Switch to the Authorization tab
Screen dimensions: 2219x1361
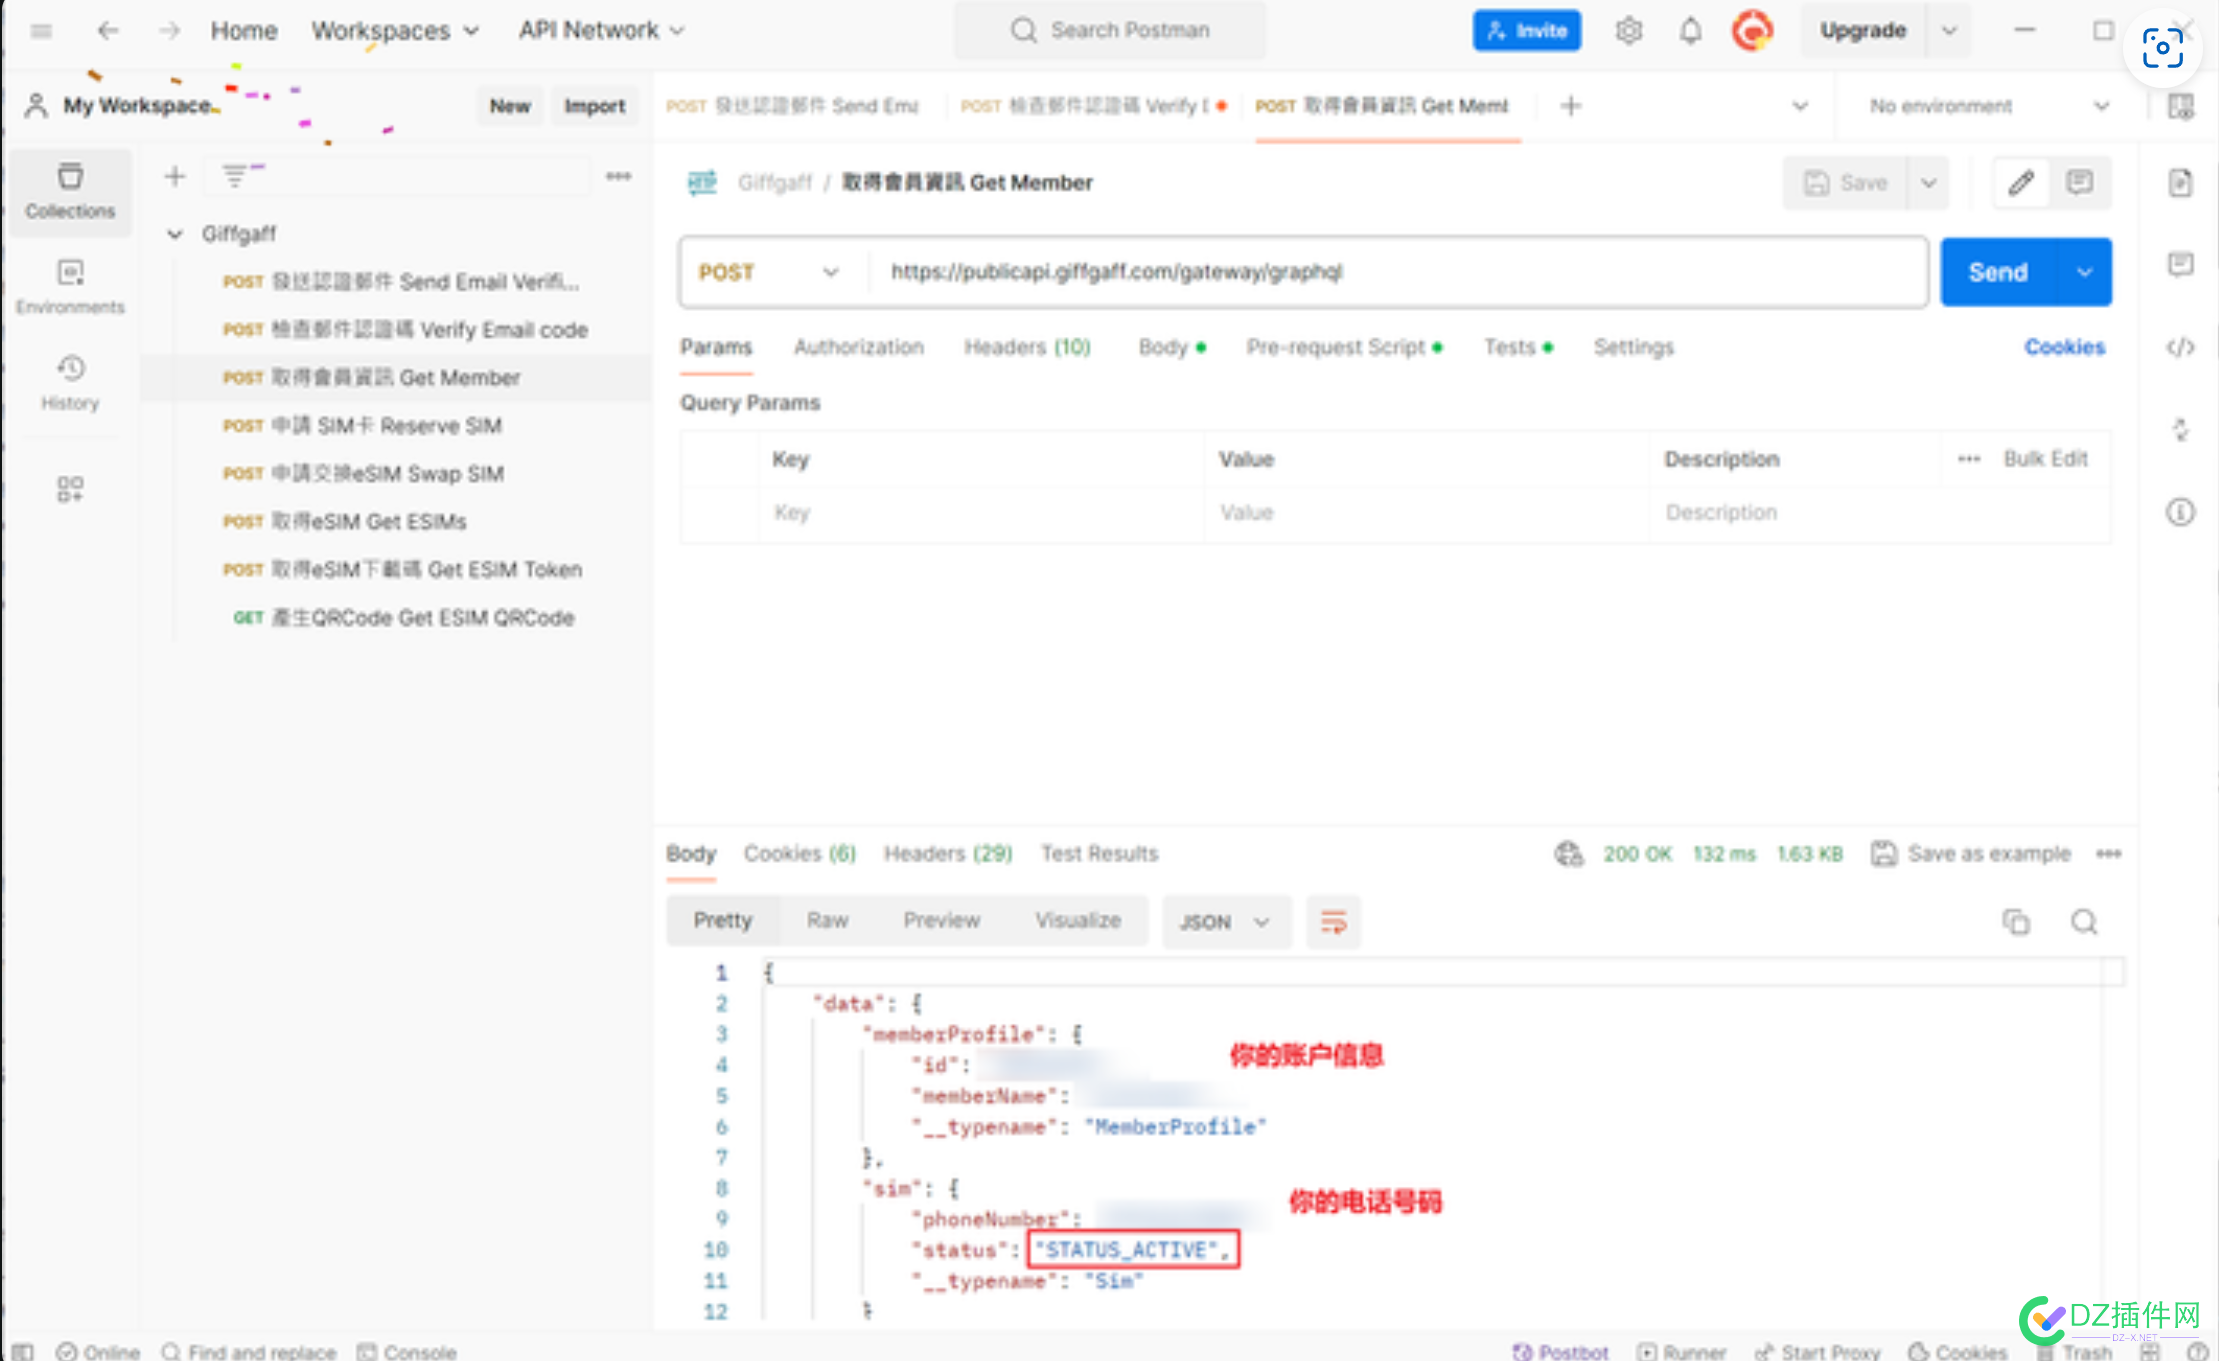(x=859, y=347)
